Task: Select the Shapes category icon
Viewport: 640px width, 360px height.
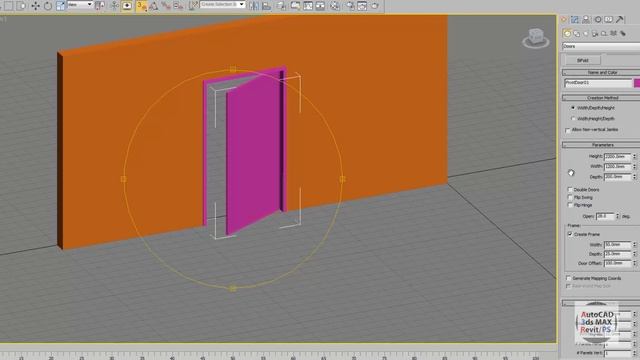Action: [x=577, y=33]
